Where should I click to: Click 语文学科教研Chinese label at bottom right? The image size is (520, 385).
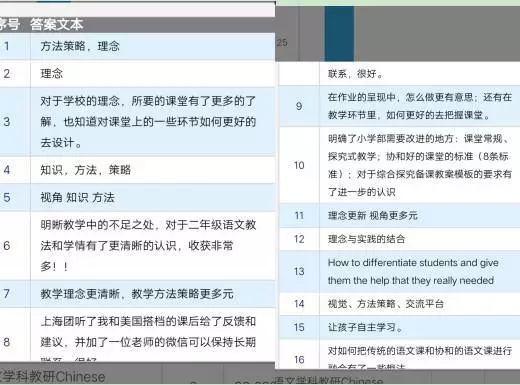coord(328,380)
